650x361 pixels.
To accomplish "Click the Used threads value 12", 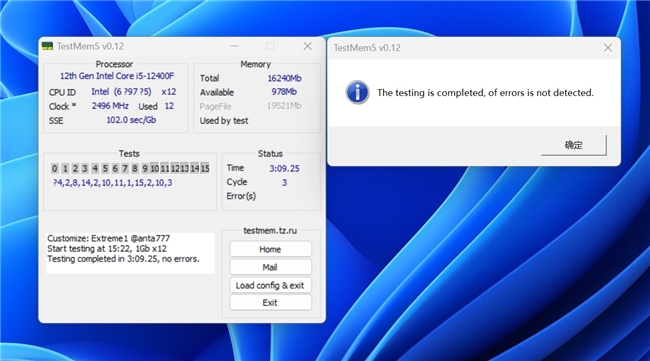I will coord(169,106).
